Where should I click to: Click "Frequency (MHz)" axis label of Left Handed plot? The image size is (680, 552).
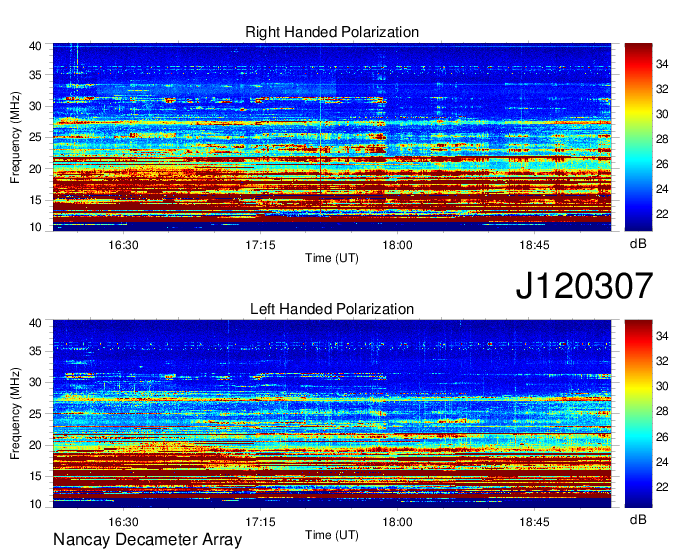[x=15, y=414]
